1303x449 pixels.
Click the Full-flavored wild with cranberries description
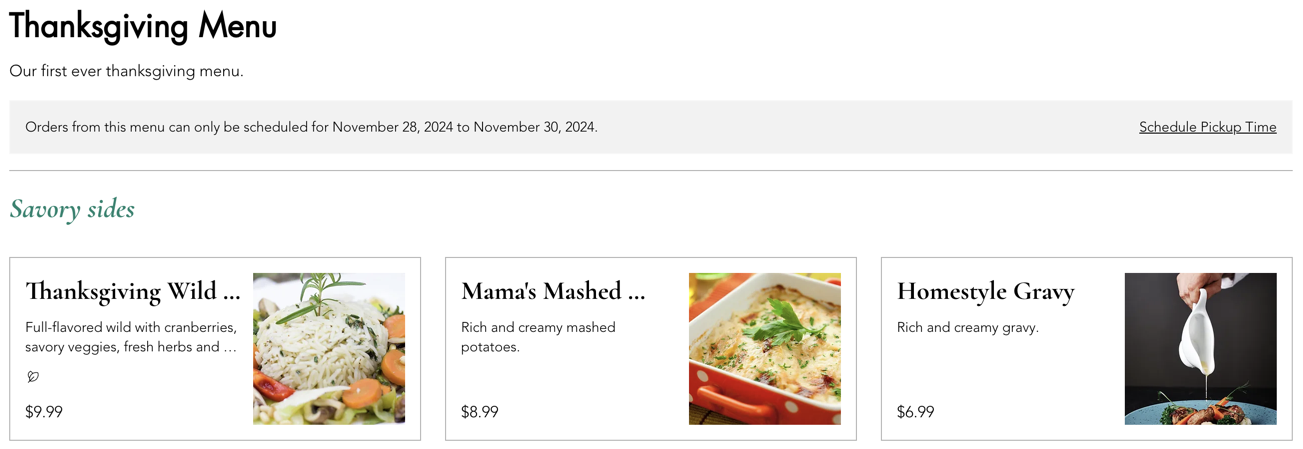131,337
